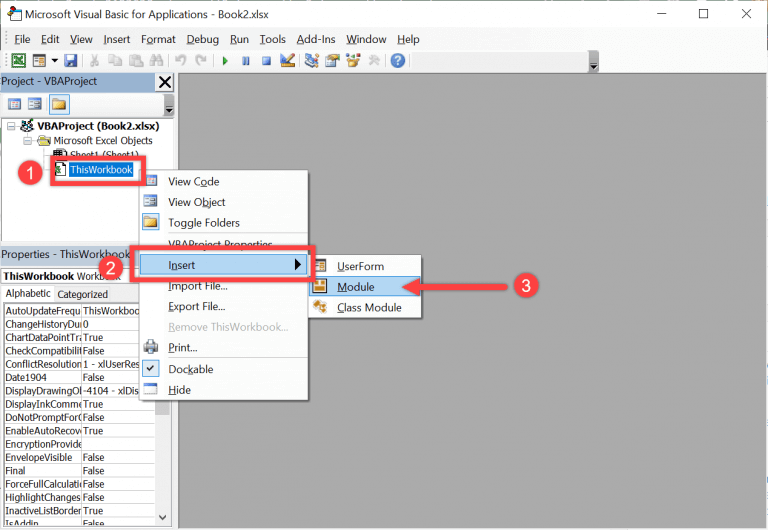The width and height of the screenshot is (768, 530).
Task: Open the Insert menu in menu bar
Action: click(x=117, y=39)
